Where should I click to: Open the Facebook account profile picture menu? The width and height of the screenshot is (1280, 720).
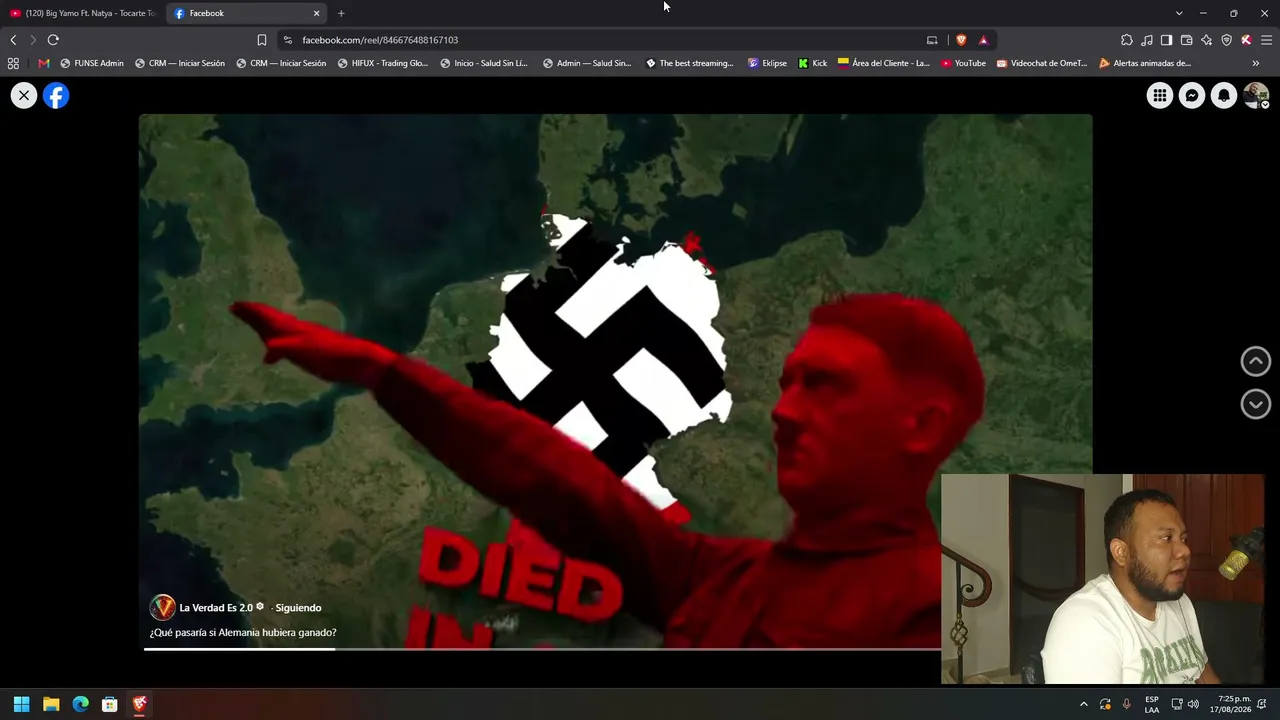(1256, 95)
